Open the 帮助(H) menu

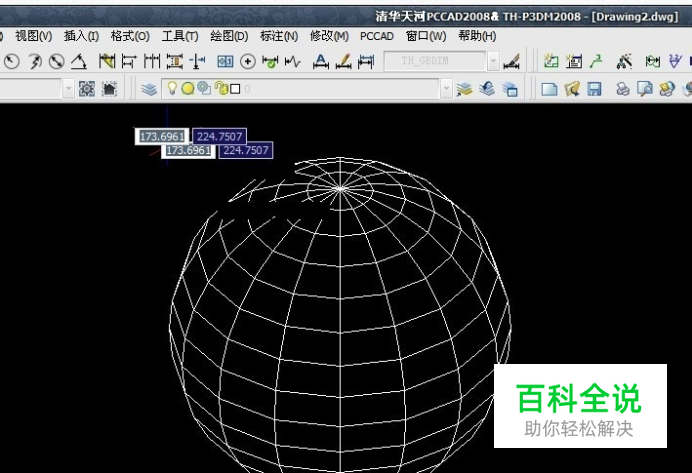(477, 36)
